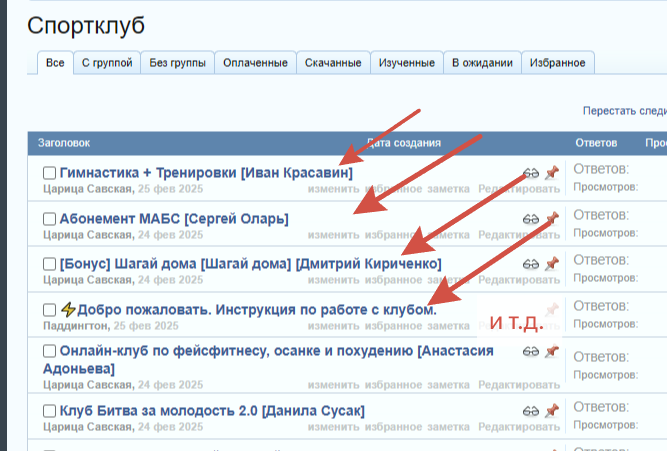Click glasses icon on Абонемент МАБС row
667x451 pixels.
pyautogui.click(x=530, y=218)
